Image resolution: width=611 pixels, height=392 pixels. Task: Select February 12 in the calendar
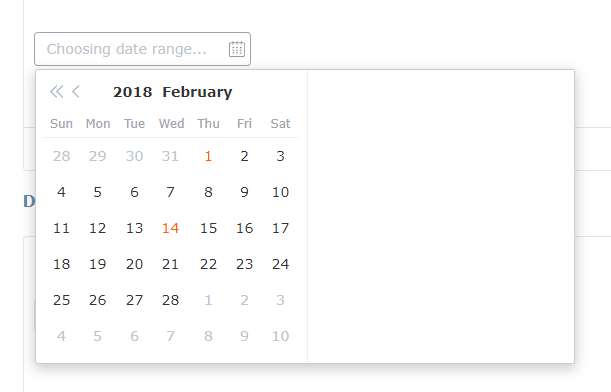coord(97,228)
